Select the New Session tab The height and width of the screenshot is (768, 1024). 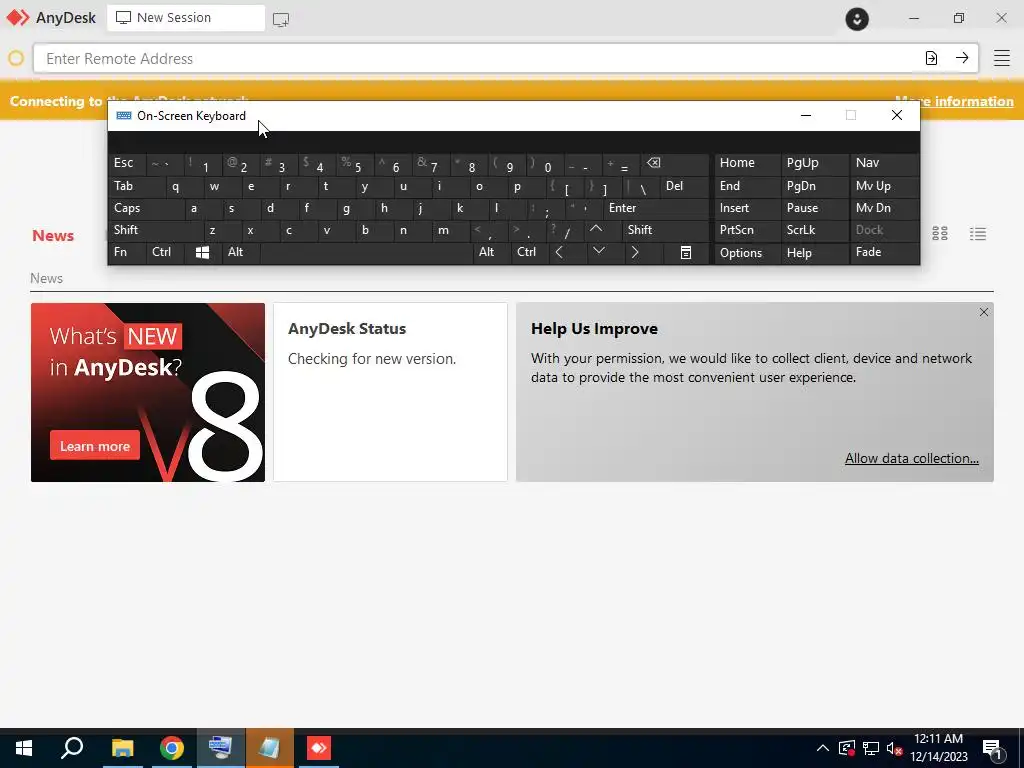click(186, 18)
